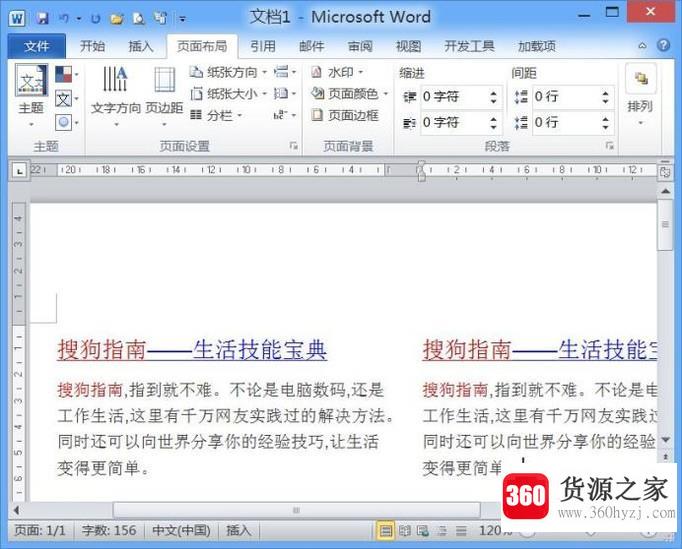Open the 纸张方向 orientation dropdown
Image resolution: width=682 pixels, height=549 pixels.
pos(228,72)
